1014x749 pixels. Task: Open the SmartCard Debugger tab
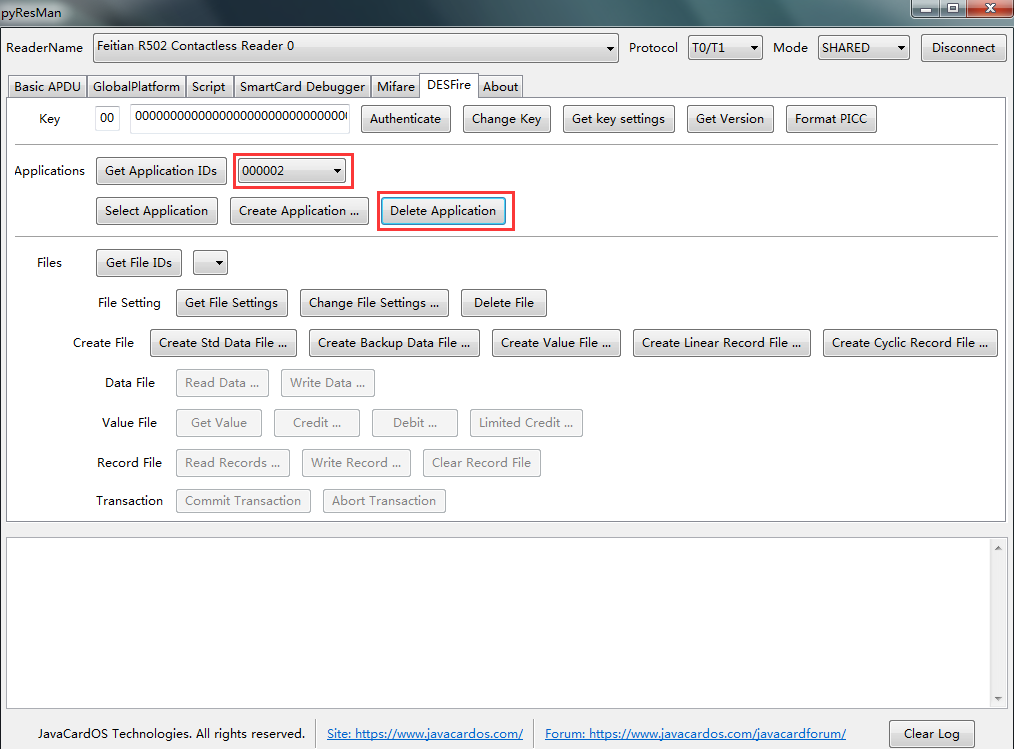(302, 87)
